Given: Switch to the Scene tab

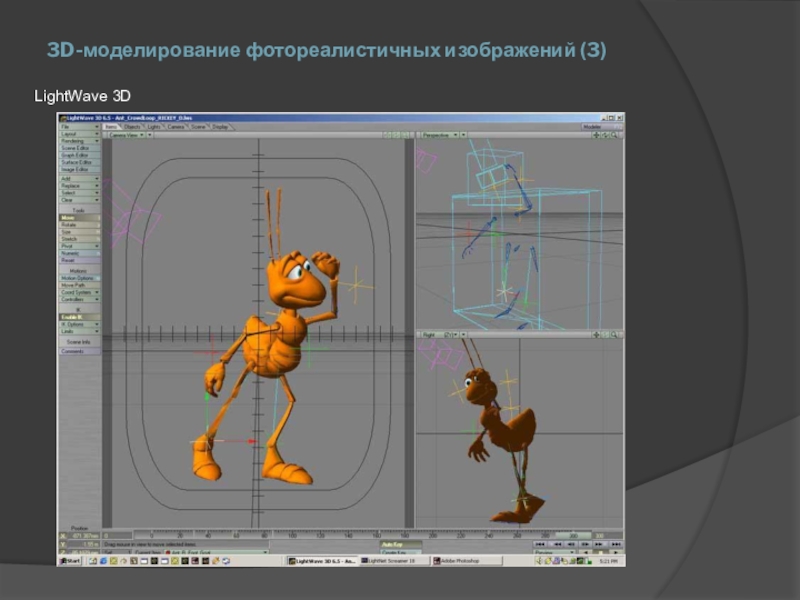Looking at the screenshot, I should coord(198,127).
